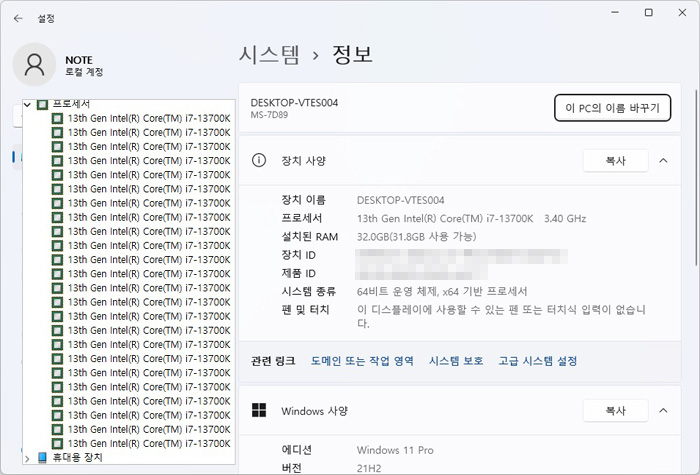Click the 21H2 version value
This screenshot has height=475, width=700.
click(x=369, y=468)
